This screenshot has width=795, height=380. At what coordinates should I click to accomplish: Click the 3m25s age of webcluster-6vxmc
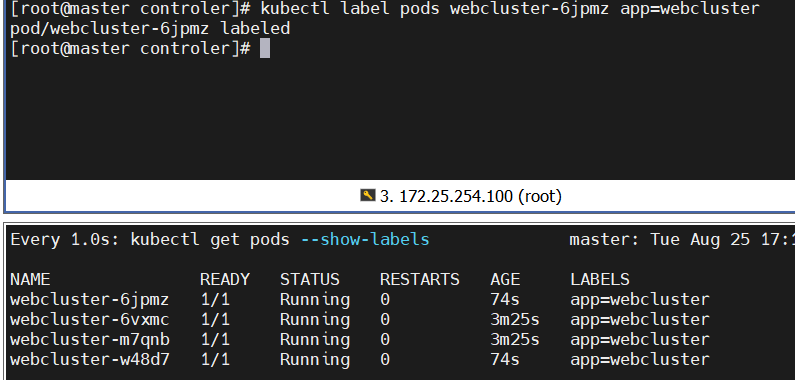(x=515, y=320)
